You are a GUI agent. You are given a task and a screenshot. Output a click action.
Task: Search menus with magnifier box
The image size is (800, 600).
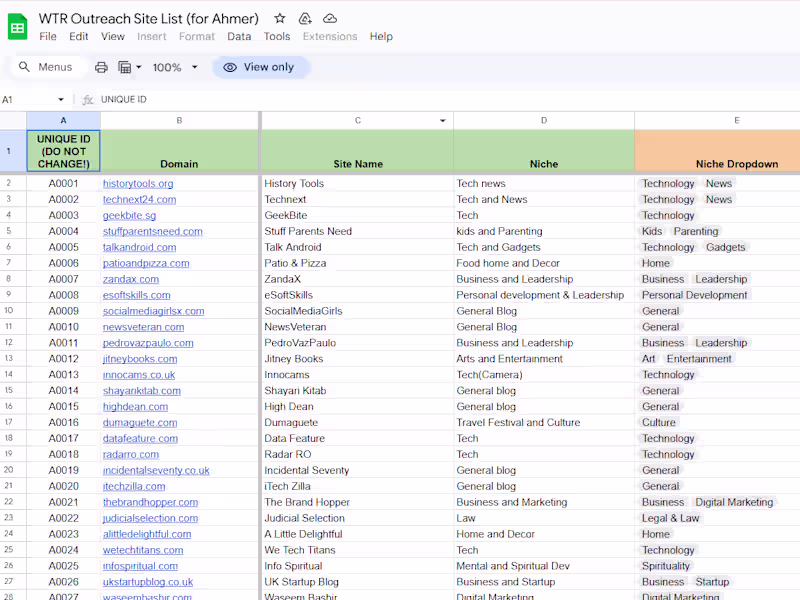coord(45,67)
